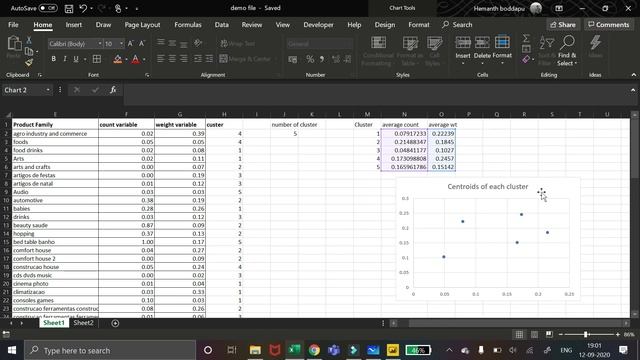Click the Comments button
This screenshot has width=640, height=360.
(609, 25)
